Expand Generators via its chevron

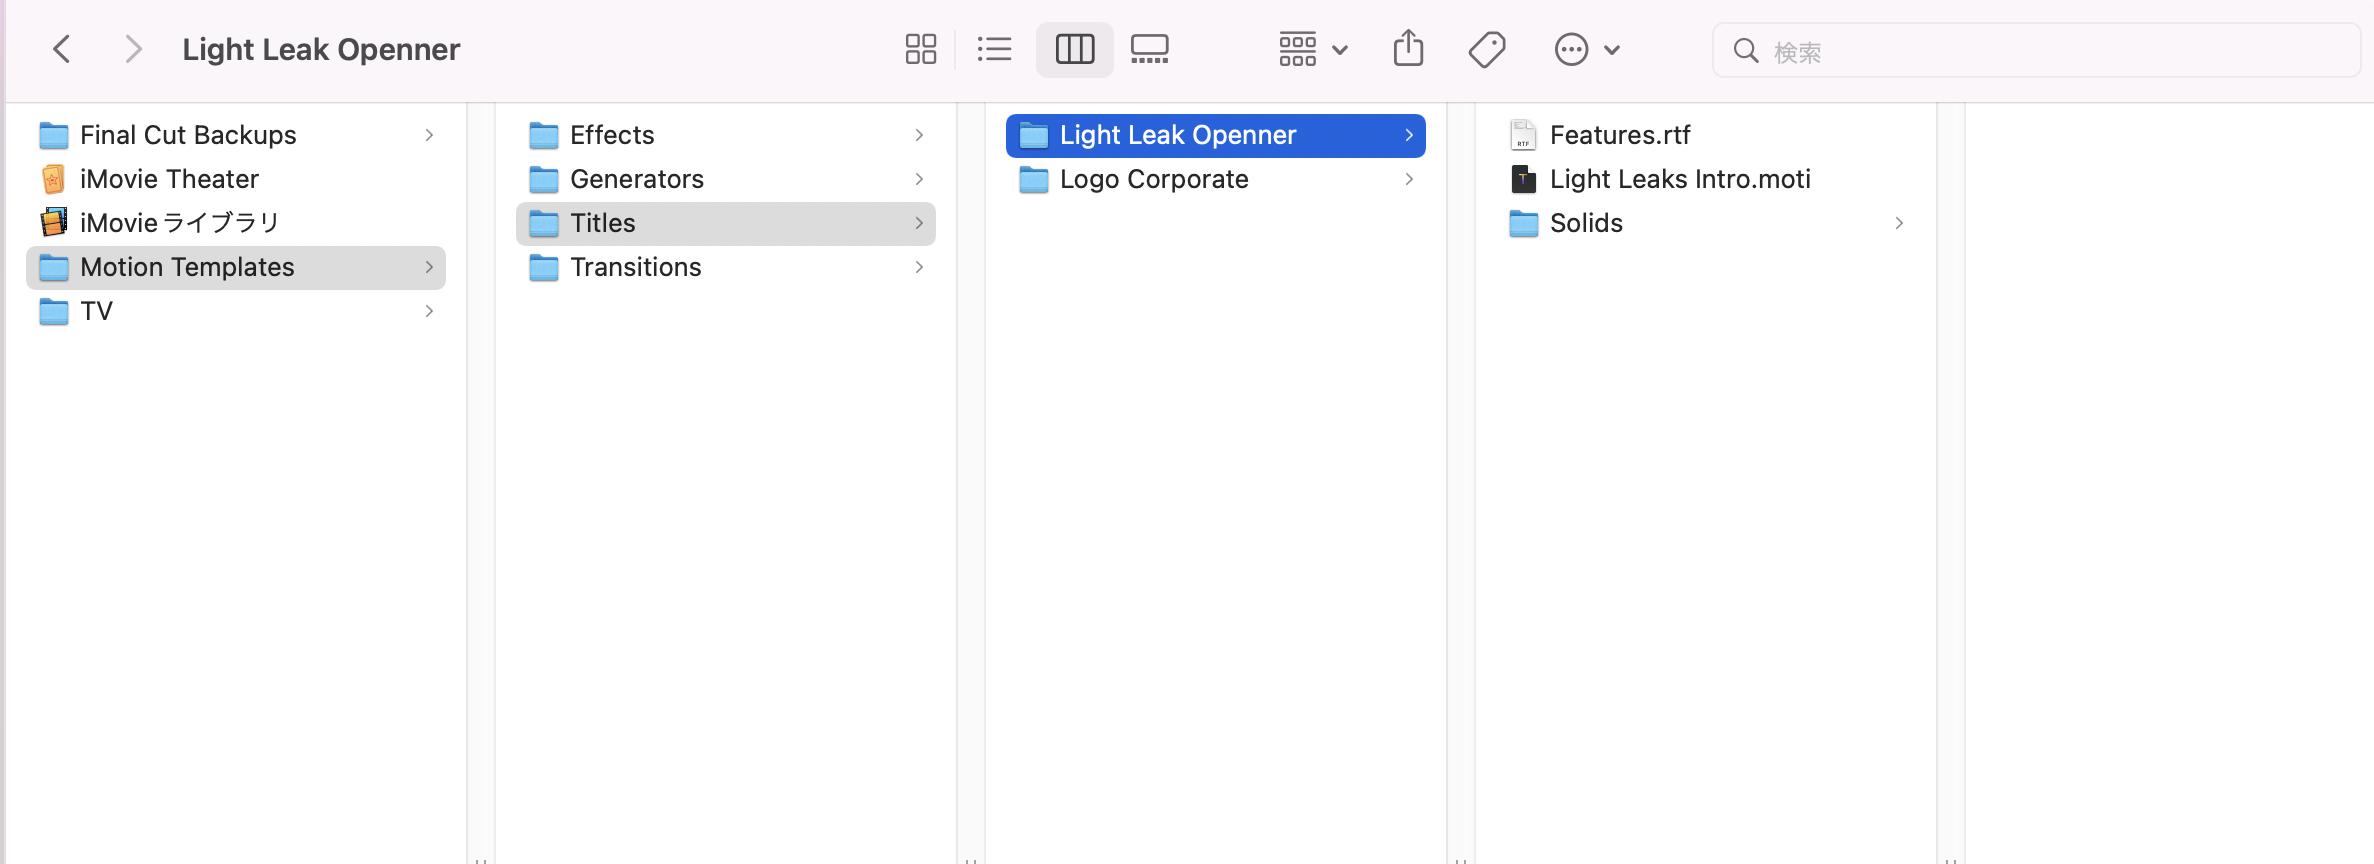click(x=919, y=179)
